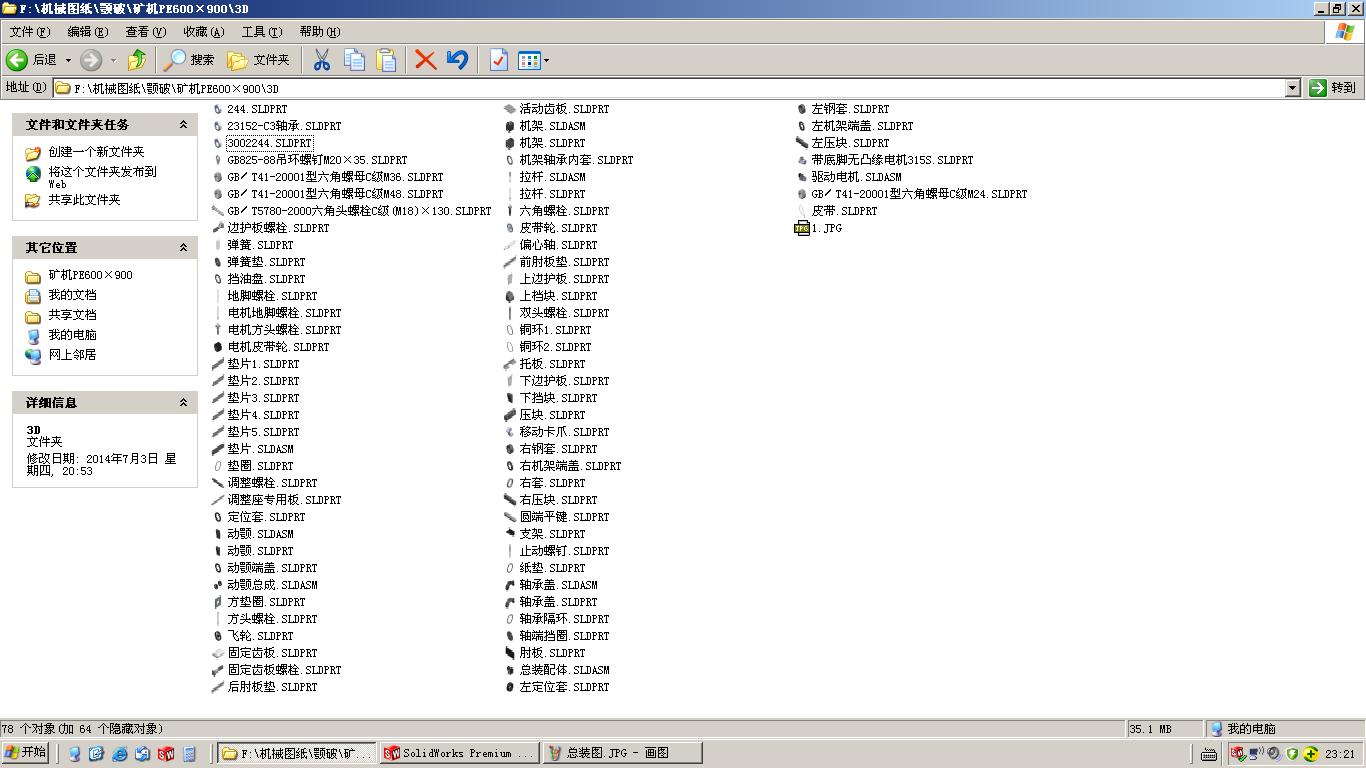Click into the address bar path field
The height and width of the screenshot is (768, 1366).
point(668,88)
